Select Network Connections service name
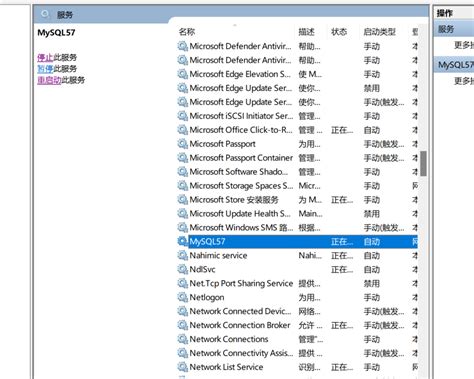 229,339
